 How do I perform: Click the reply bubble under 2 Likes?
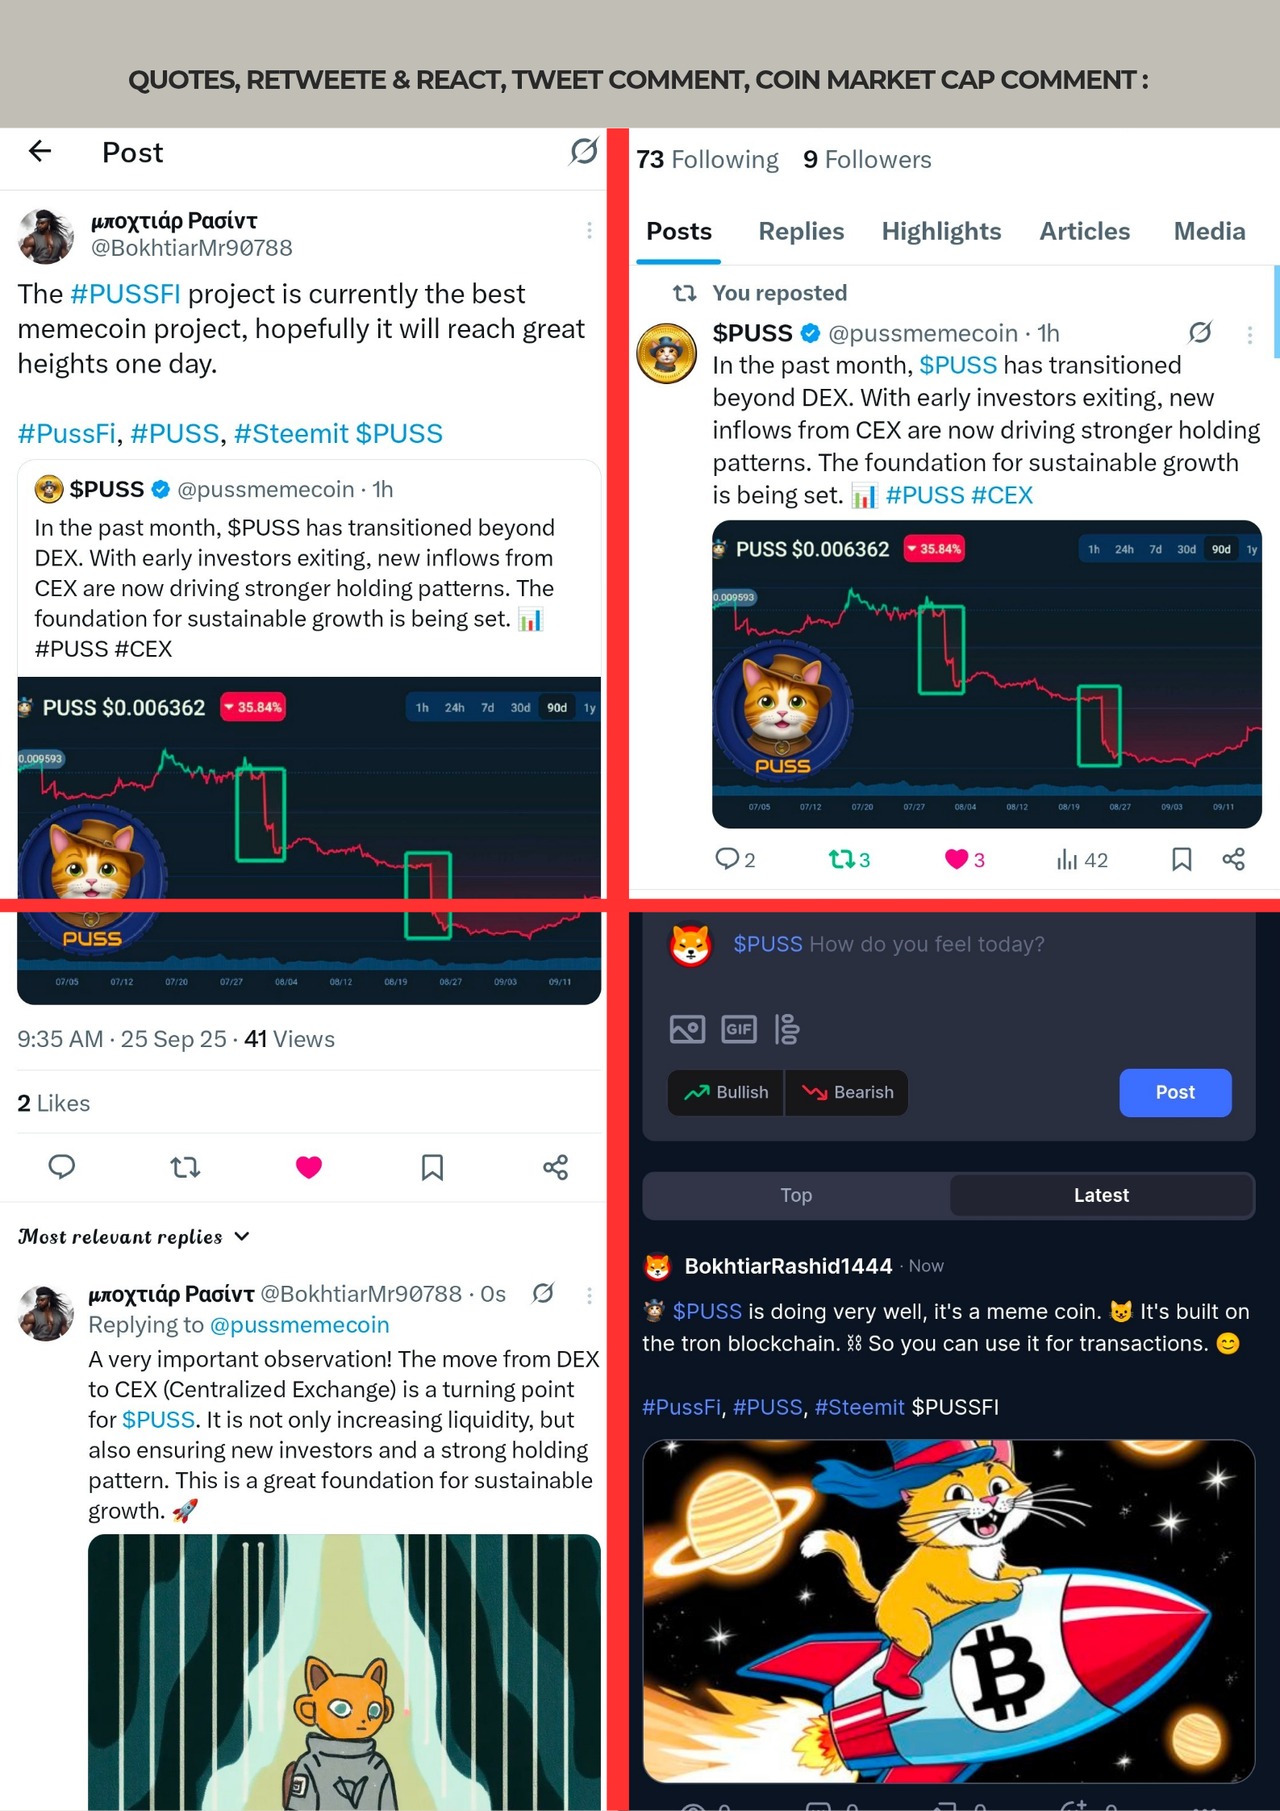pyautogui.click(x=62, y=1167)
